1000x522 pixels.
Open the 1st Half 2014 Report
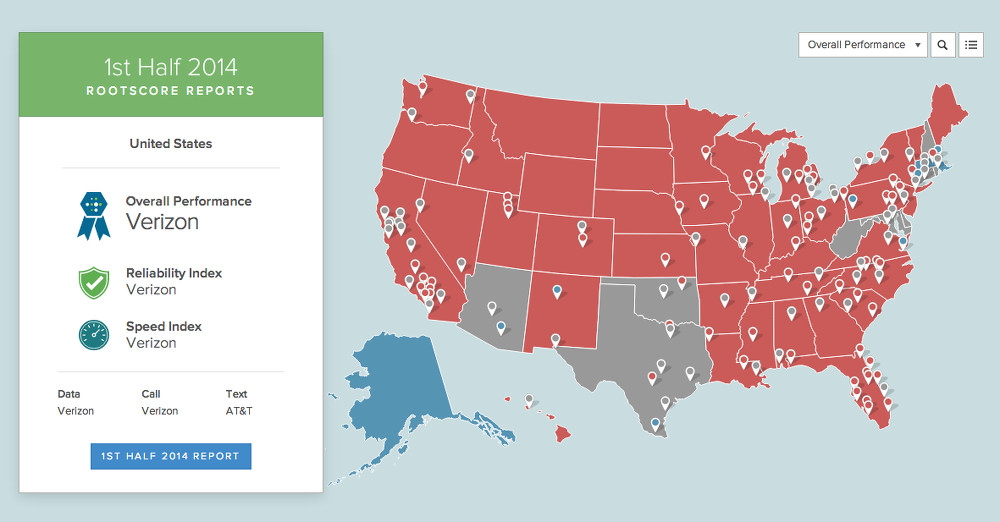(171, 456)
